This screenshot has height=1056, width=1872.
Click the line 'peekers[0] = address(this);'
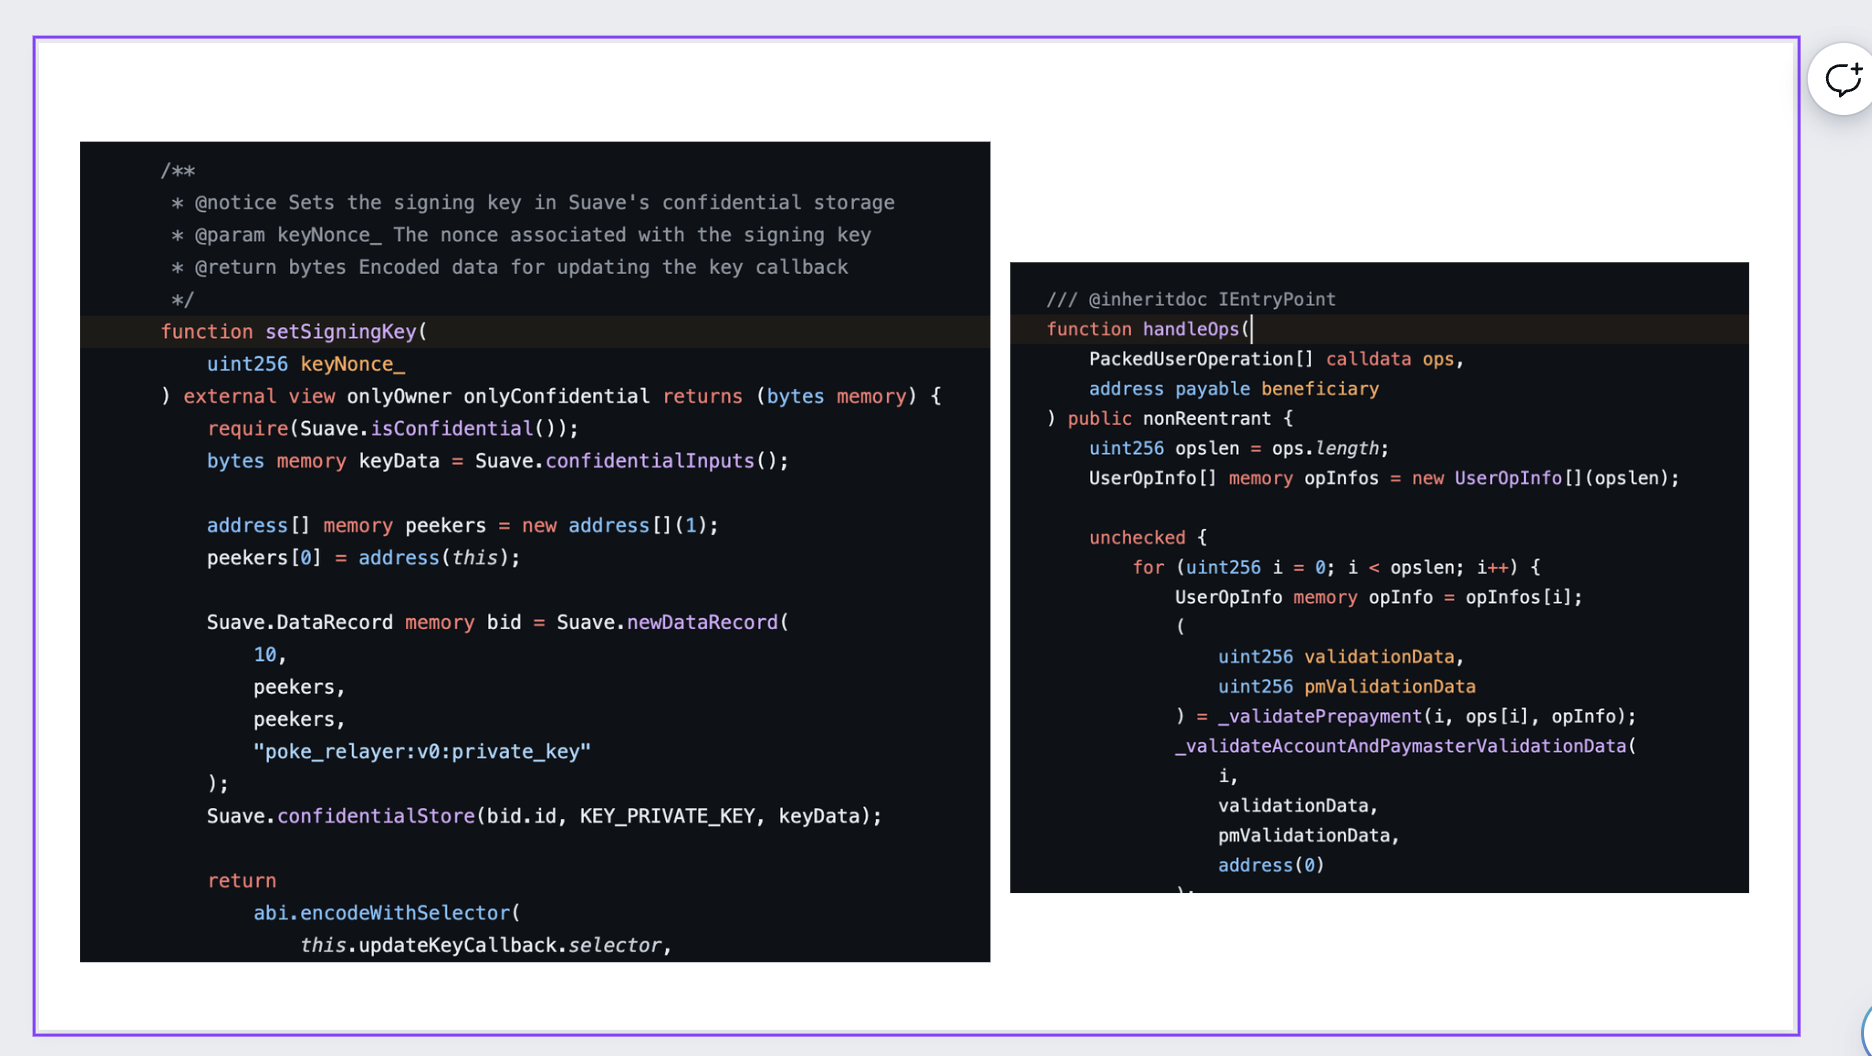pos(364,558)
